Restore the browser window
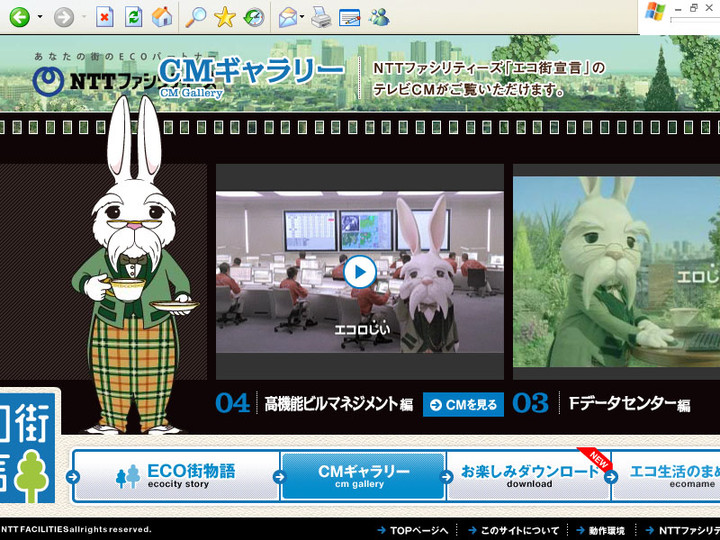720x540 pixels. click(693, 8)
